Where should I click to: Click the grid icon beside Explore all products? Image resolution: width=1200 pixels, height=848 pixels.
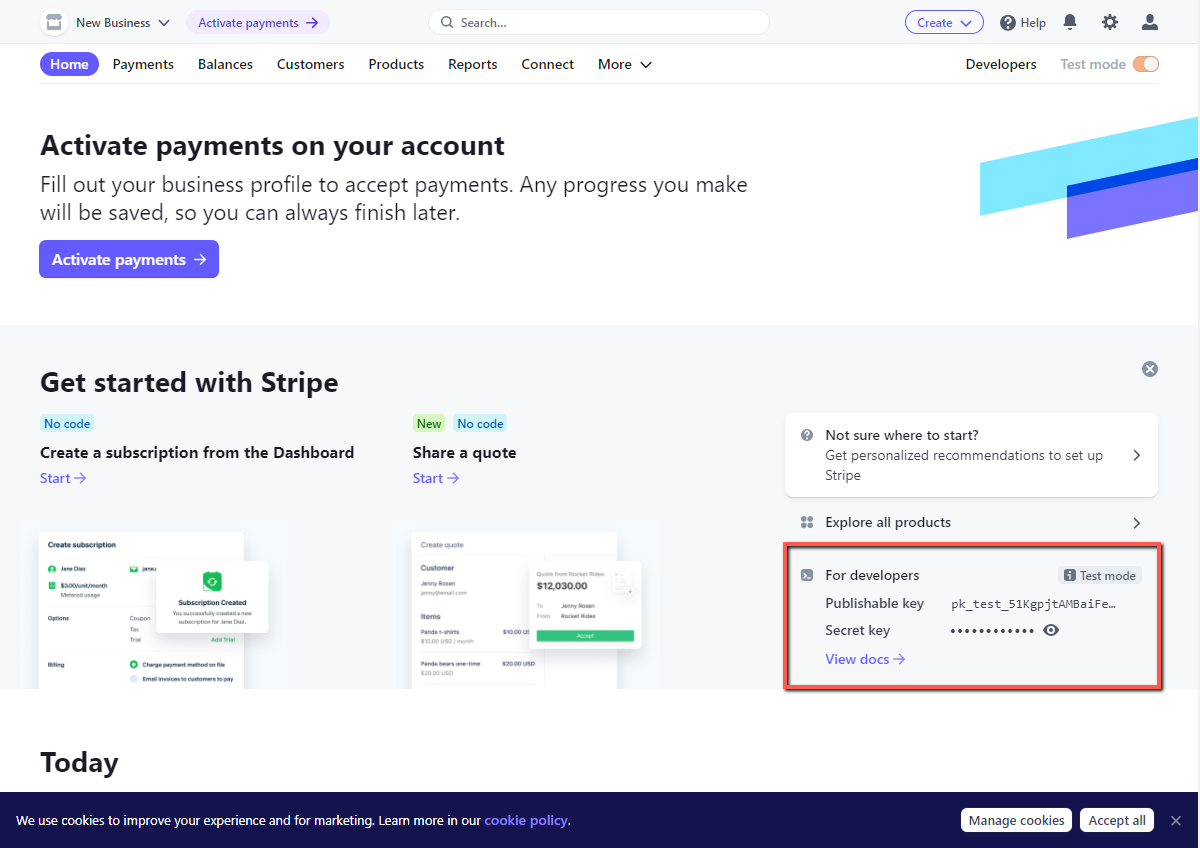tap(807, 522)
